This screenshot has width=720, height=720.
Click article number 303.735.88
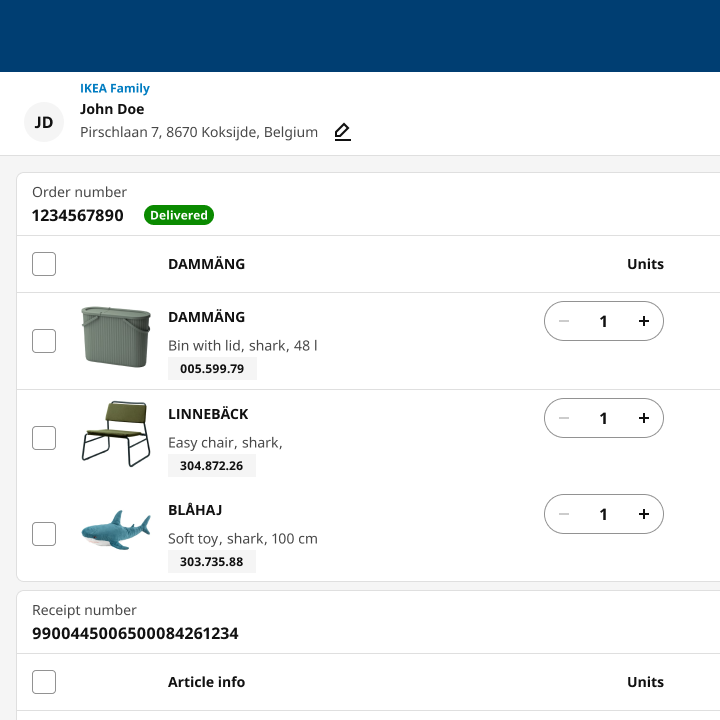[212, 562]
